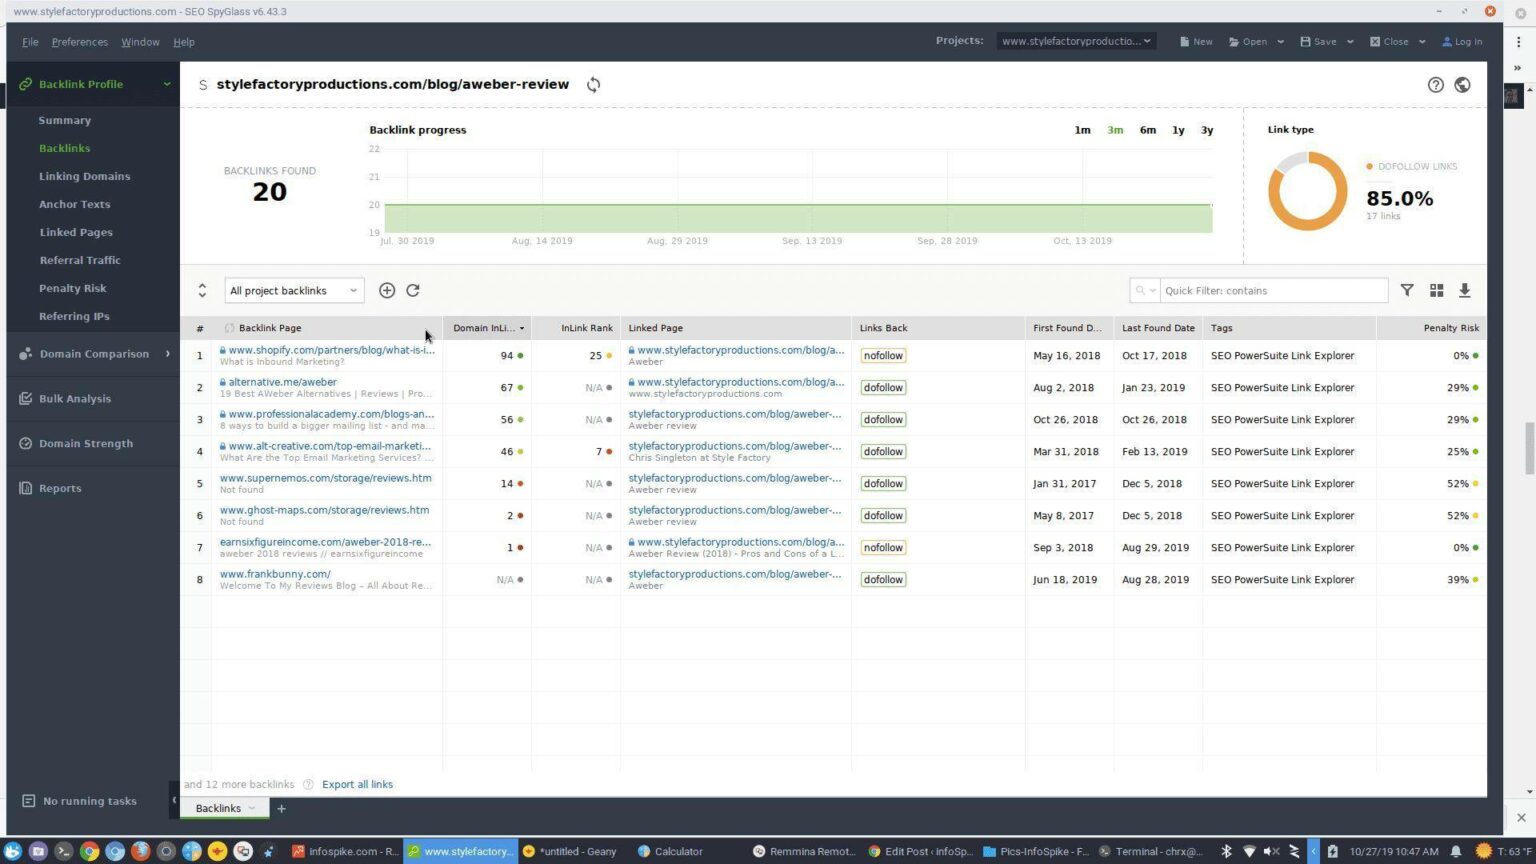Click the notification bell tray icon
1536x864 pixels.
click(x=1456, y=851)
